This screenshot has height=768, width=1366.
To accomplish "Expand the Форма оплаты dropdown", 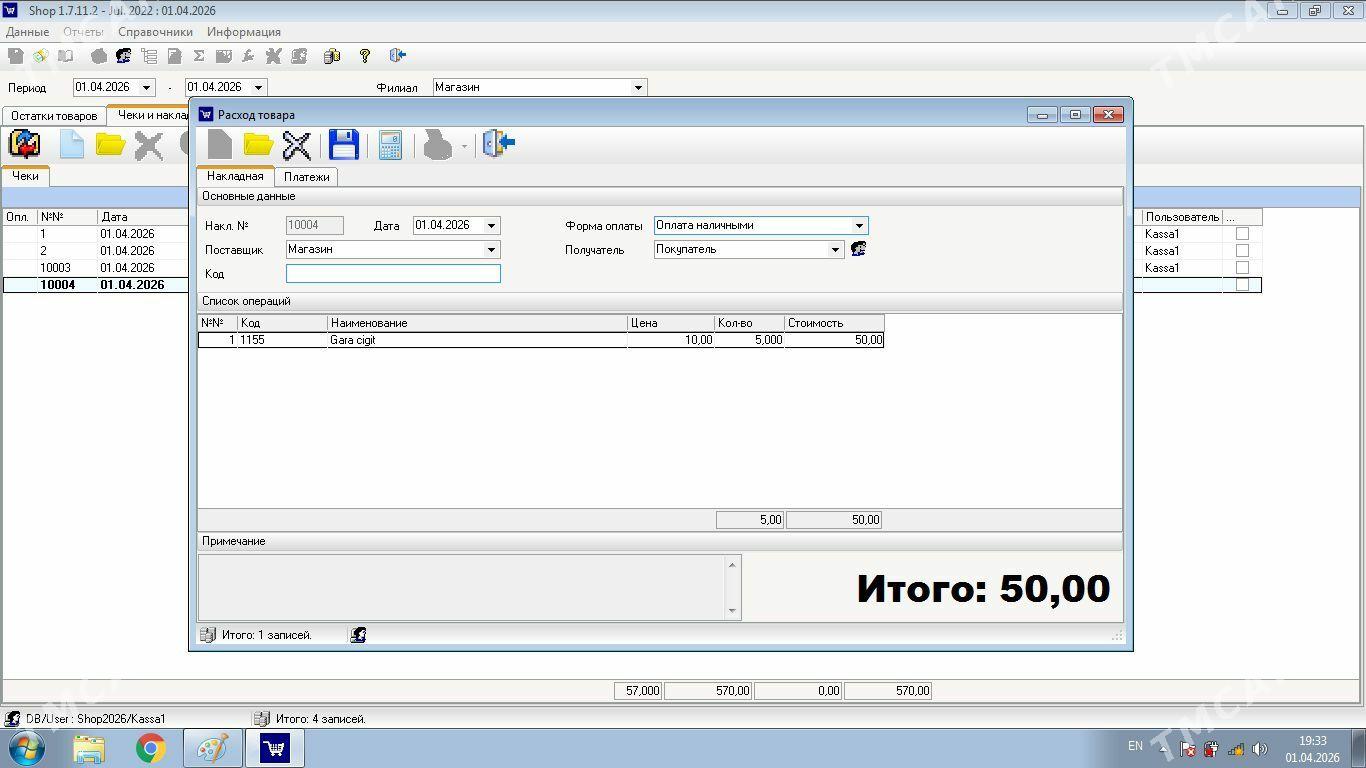I will 859,226.
